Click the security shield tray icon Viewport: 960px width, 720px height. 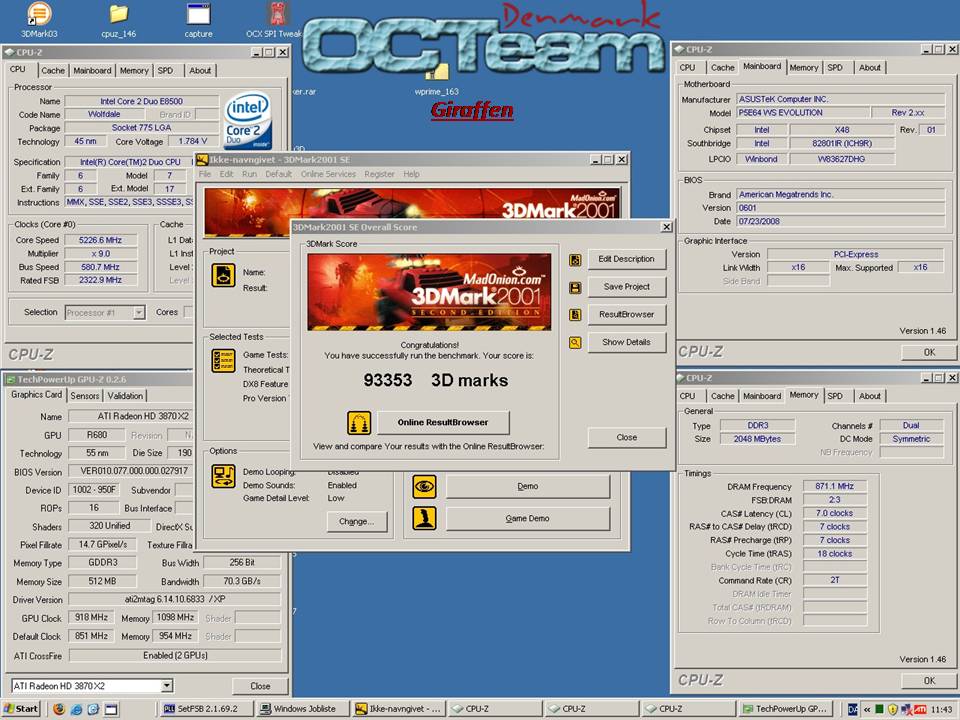[893, 709]
